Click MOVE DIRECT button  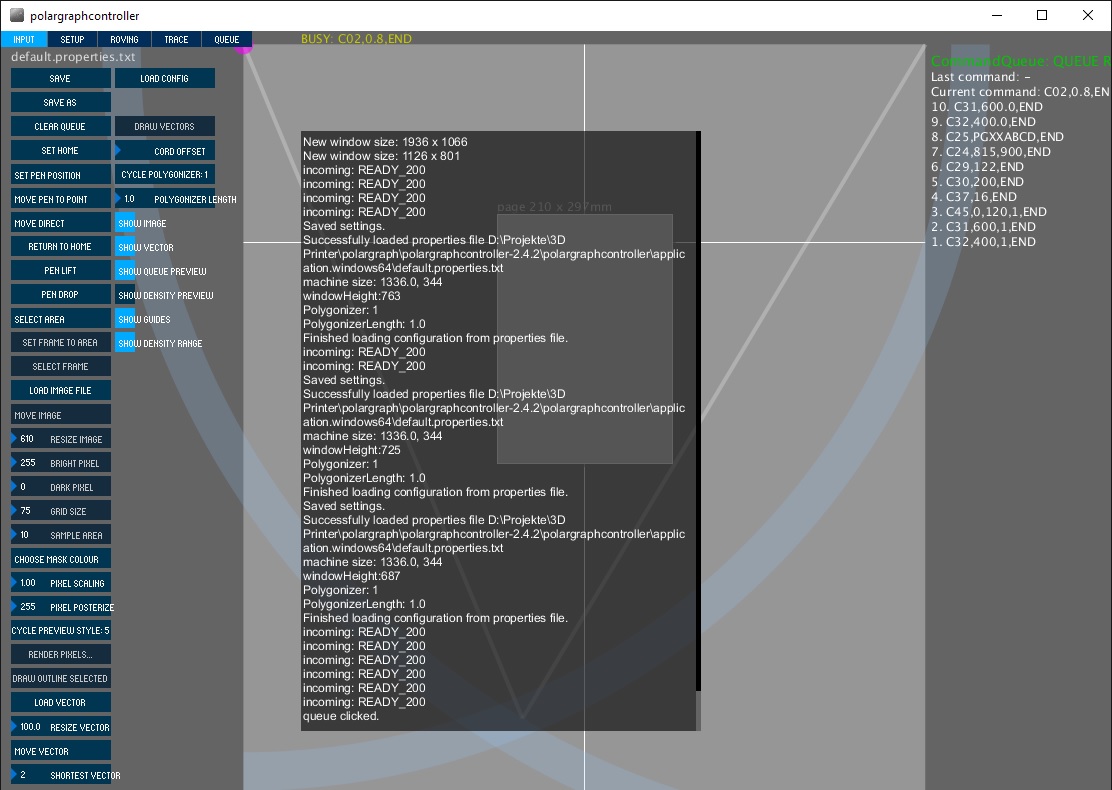tap(60, 223)
